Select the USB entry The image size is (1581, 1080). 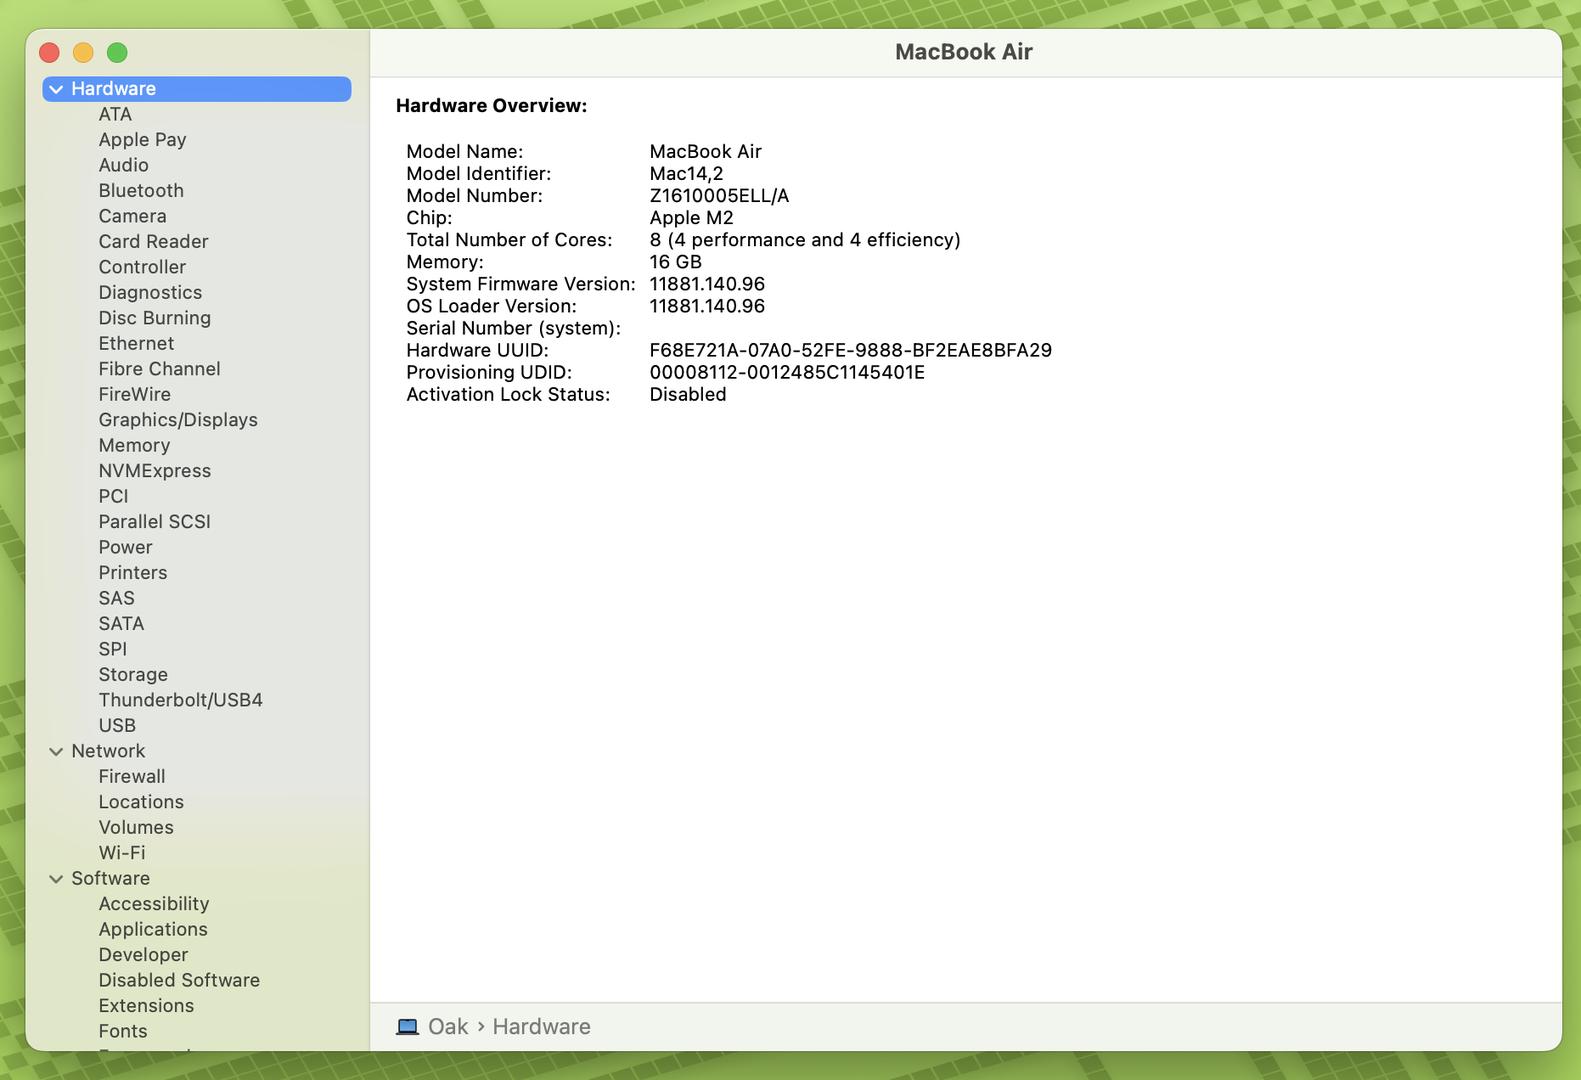117,726
